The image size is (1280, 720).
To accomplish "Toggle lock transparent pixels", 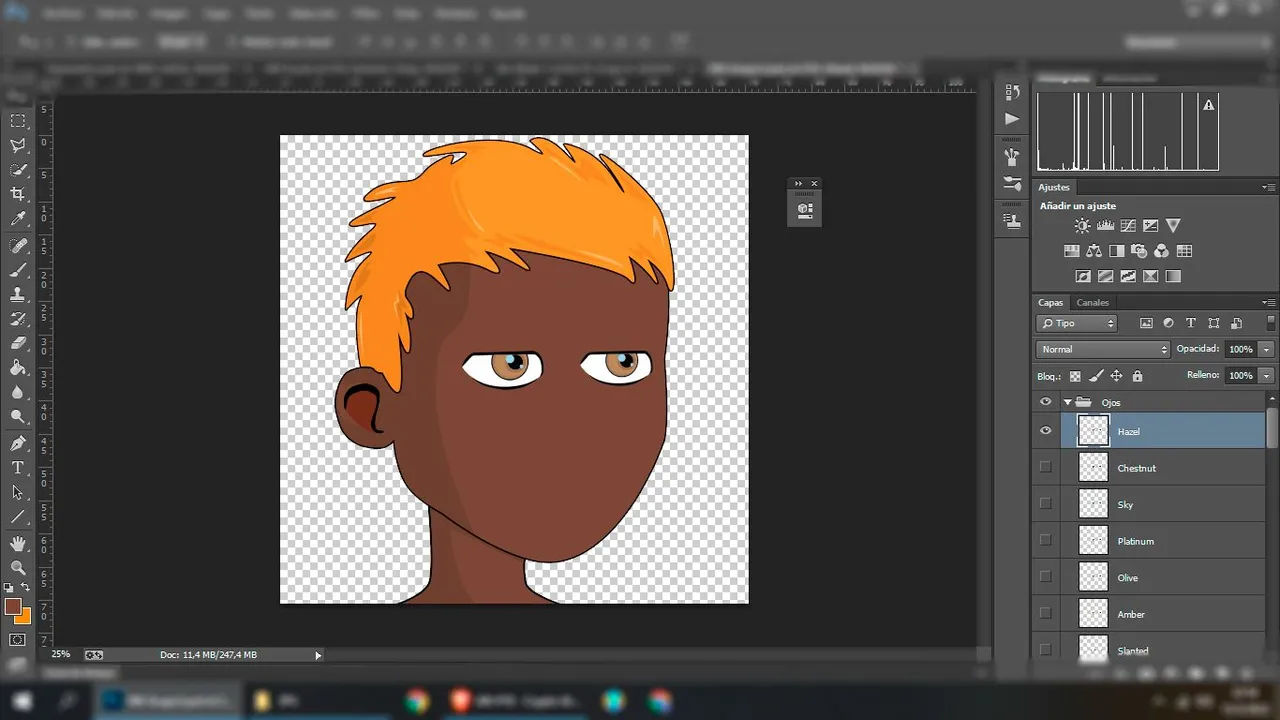I will (1075, 376).
